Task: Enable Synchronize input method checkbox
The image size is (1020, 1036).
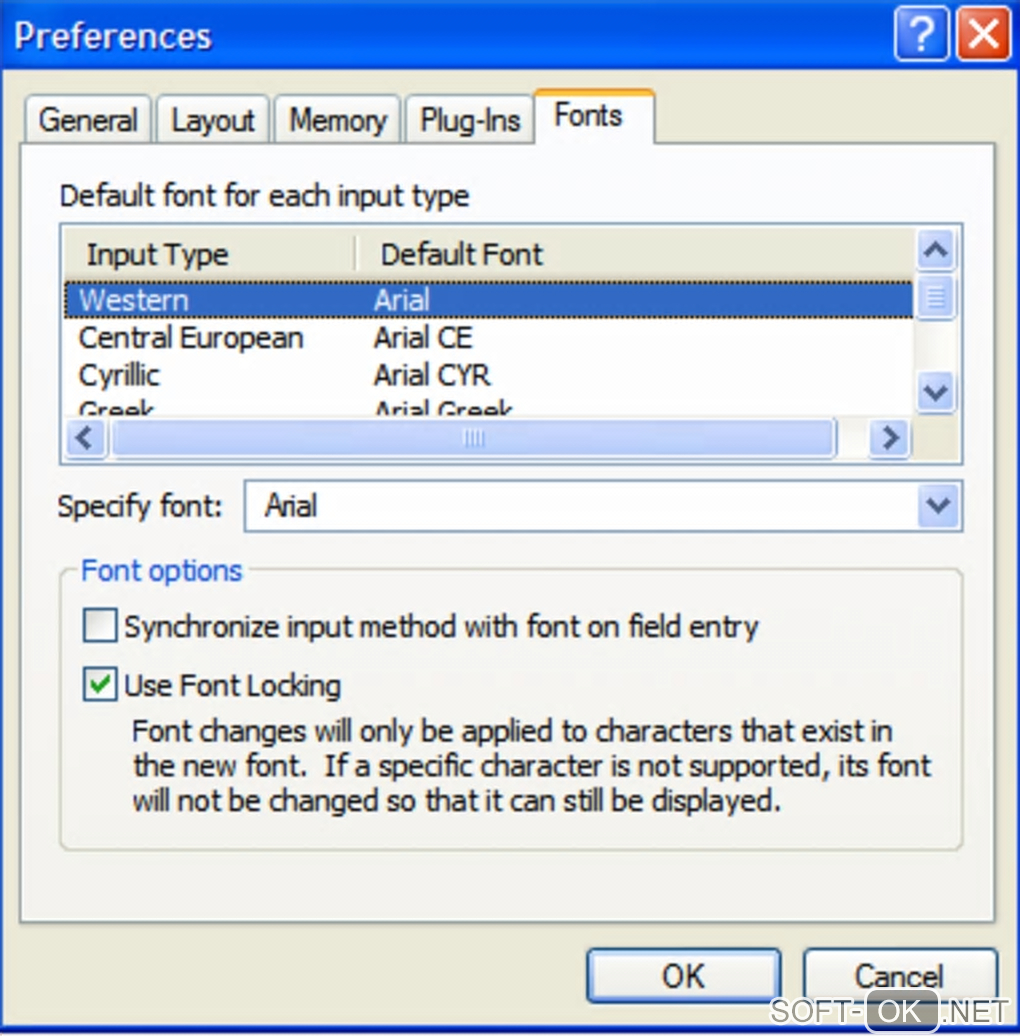Action: pos(100,627)
